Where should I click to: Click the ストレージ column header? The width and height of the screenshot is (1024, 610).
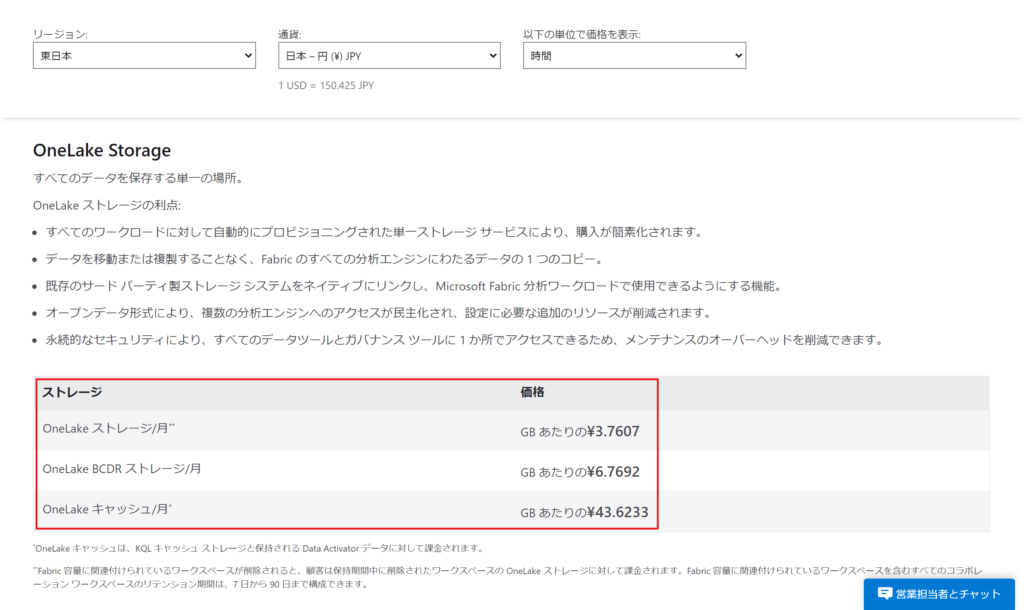pos(72,393)
